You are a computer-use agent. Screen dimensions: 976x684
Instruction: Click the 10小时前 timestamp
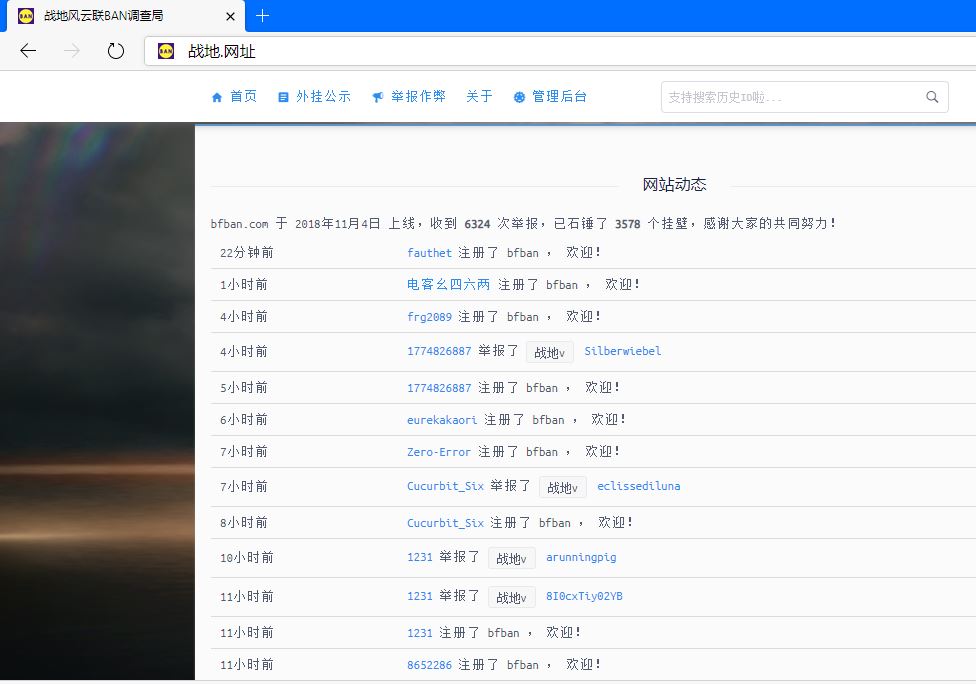coord(246,558)
